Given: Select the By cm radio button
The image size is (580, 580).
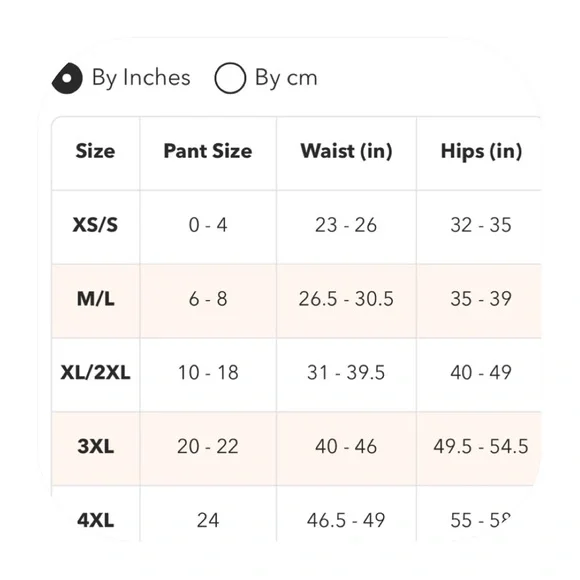Looking at the screenshot, I should click(230, 78).
